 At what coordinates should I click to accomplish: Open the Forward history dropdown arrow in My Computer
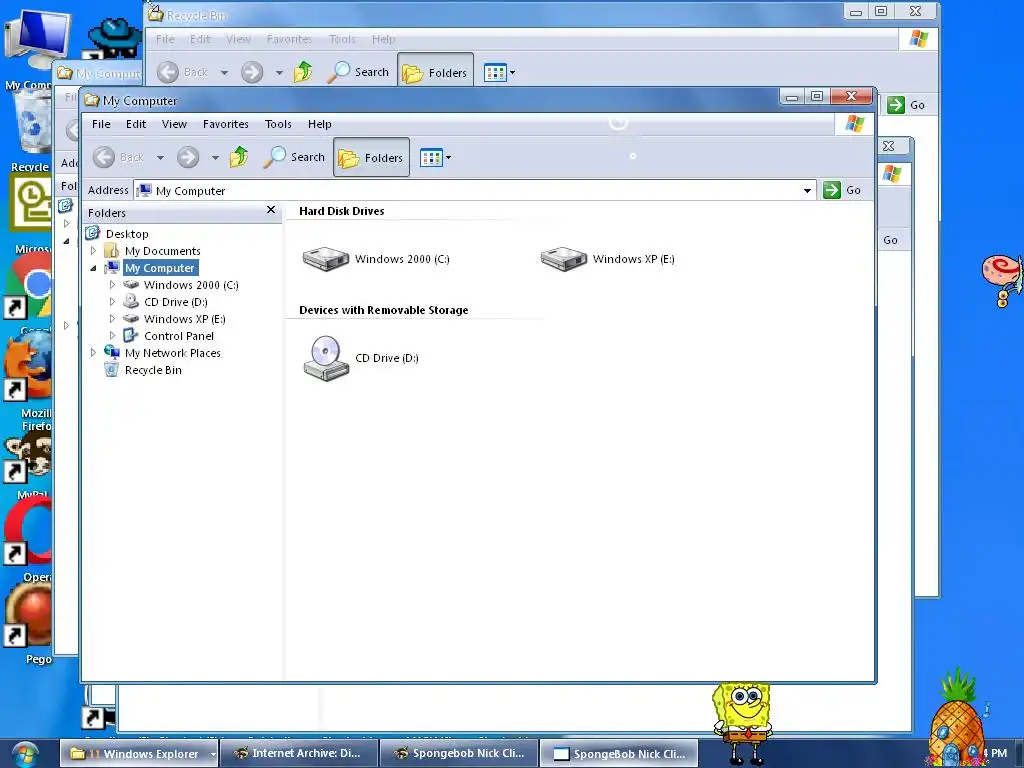215,157
